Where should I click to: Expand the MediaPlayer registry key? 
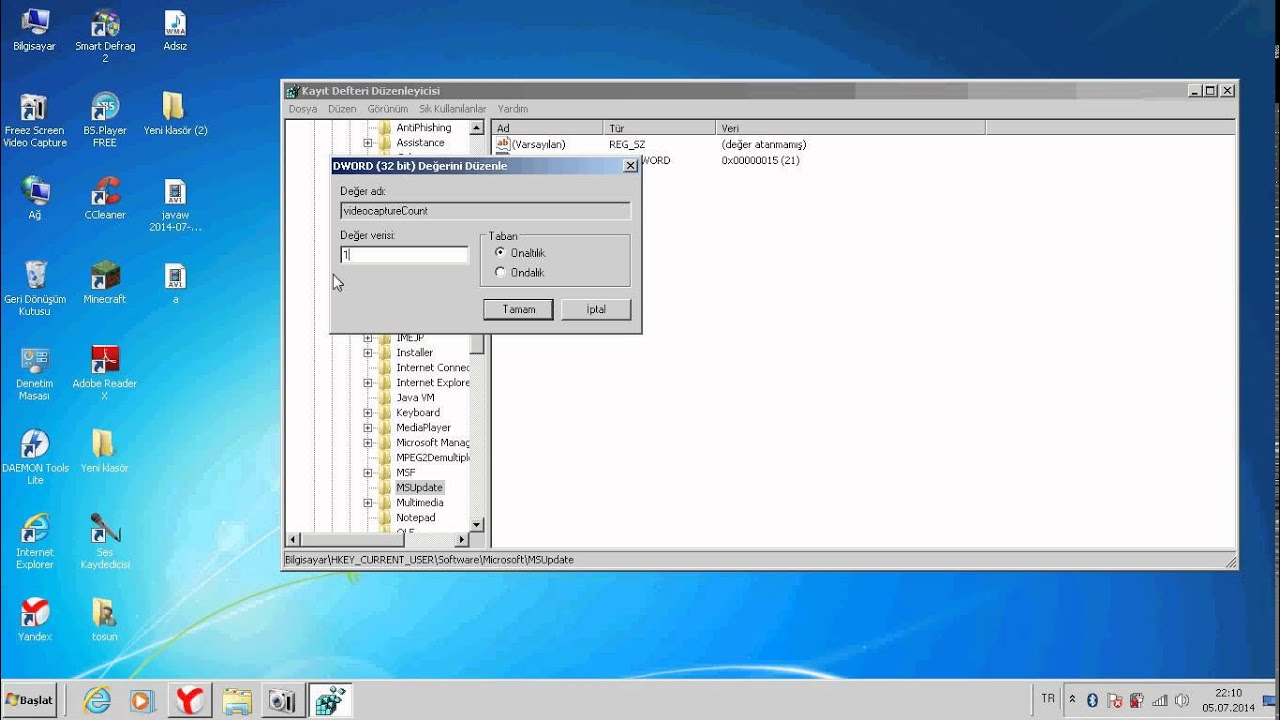pos(368,428)
